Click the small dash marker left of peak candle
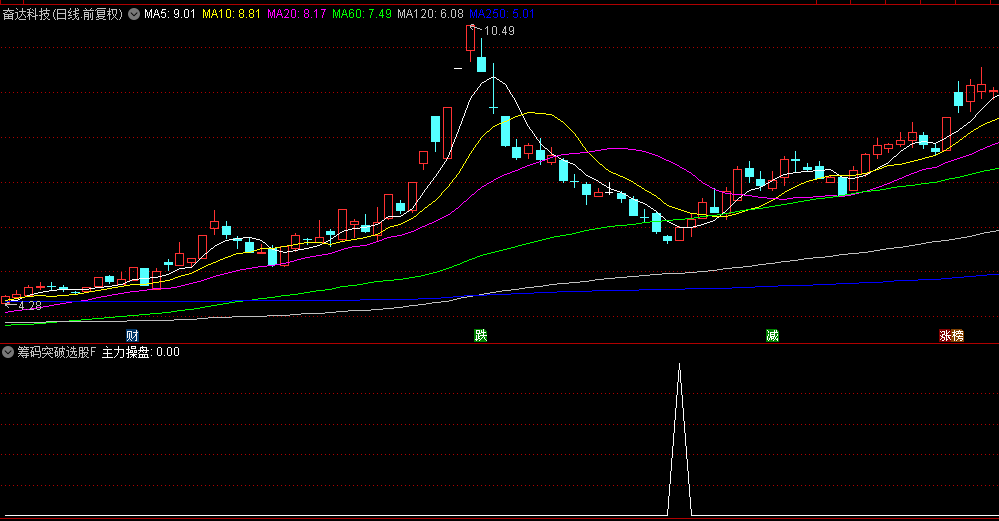This screenshot has height=521, width=999. (458, 68)
